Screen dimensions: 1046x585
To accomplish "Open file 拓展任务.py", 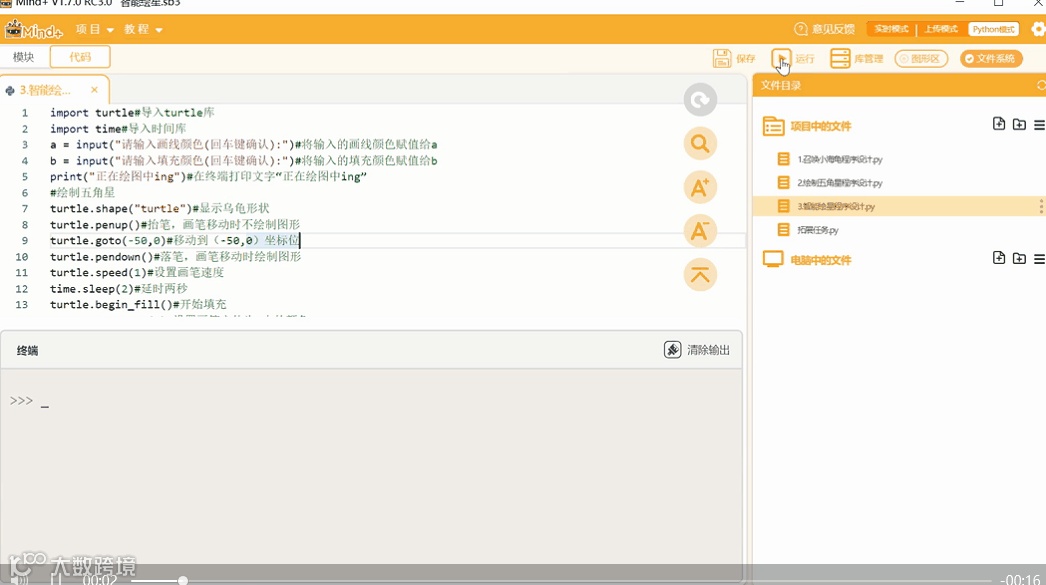I will coord(818,230).
